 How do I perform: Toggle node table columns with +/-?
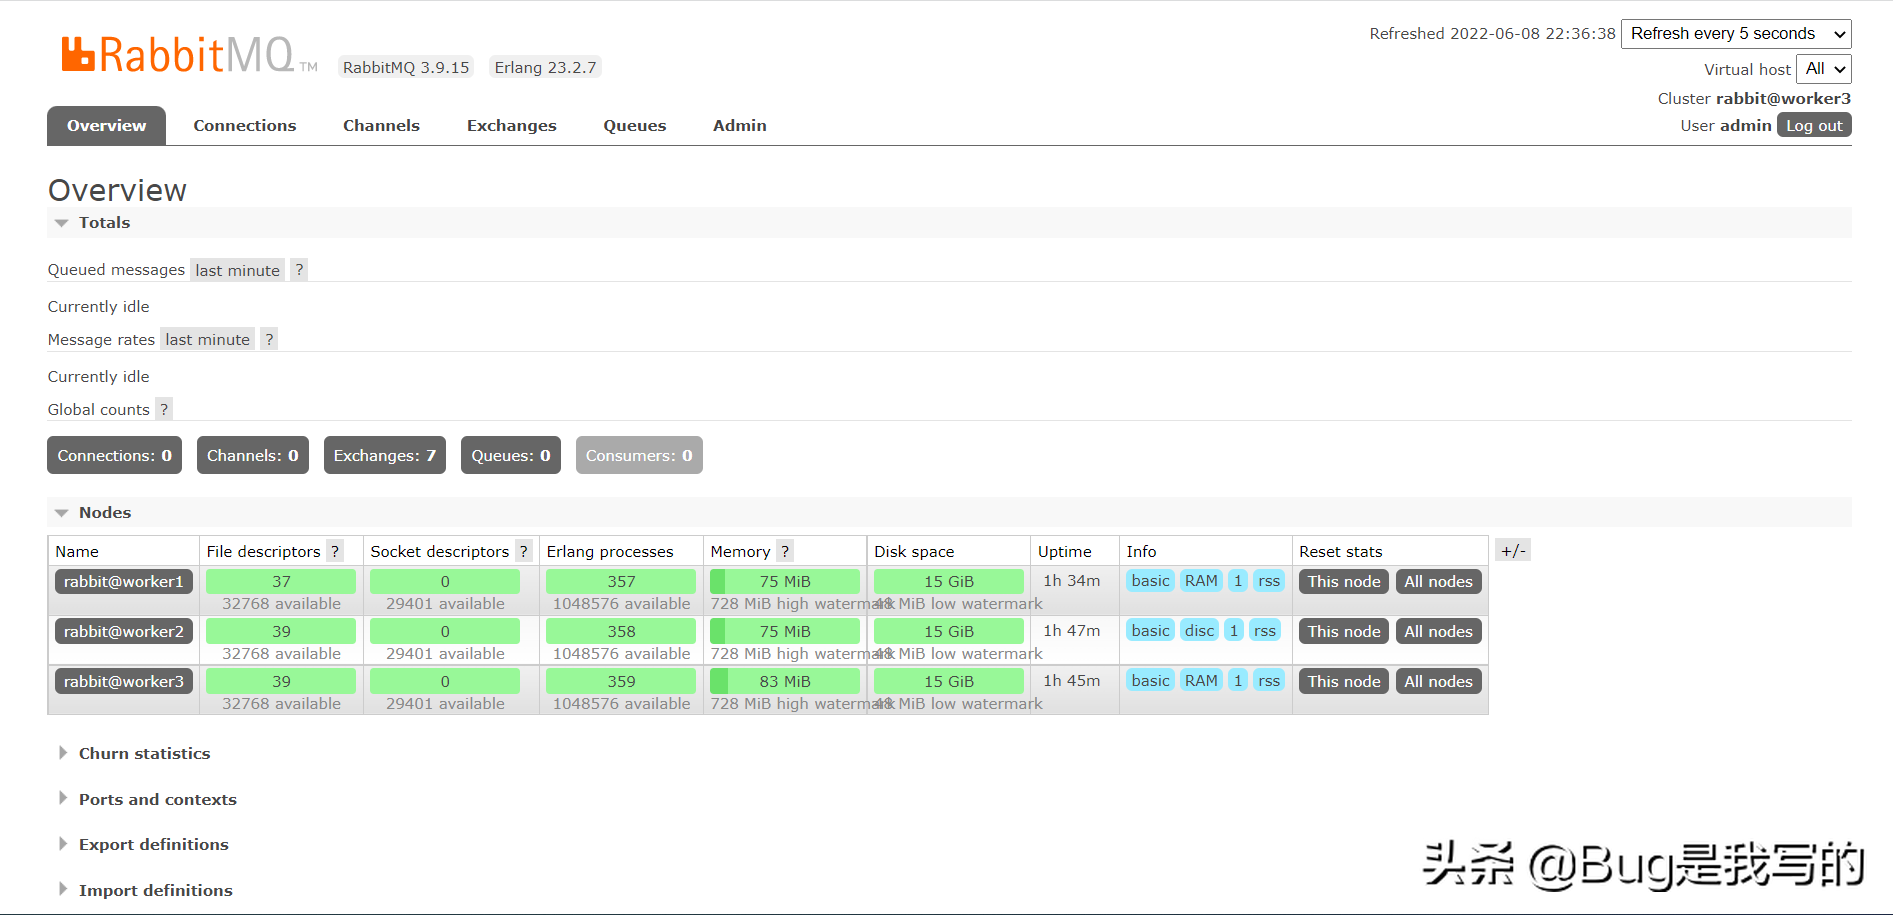coord(1513,550)
